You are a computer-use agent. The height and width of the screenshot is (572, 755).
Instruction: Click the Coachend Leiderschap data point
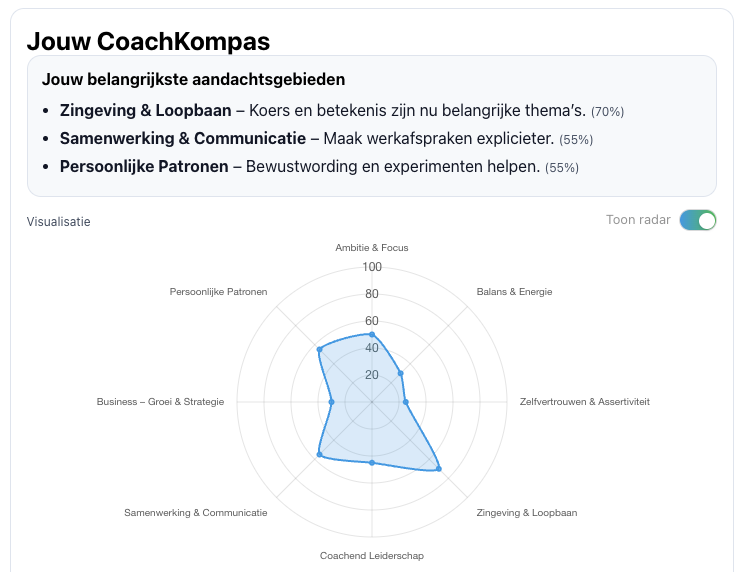[x=372, y=462]
